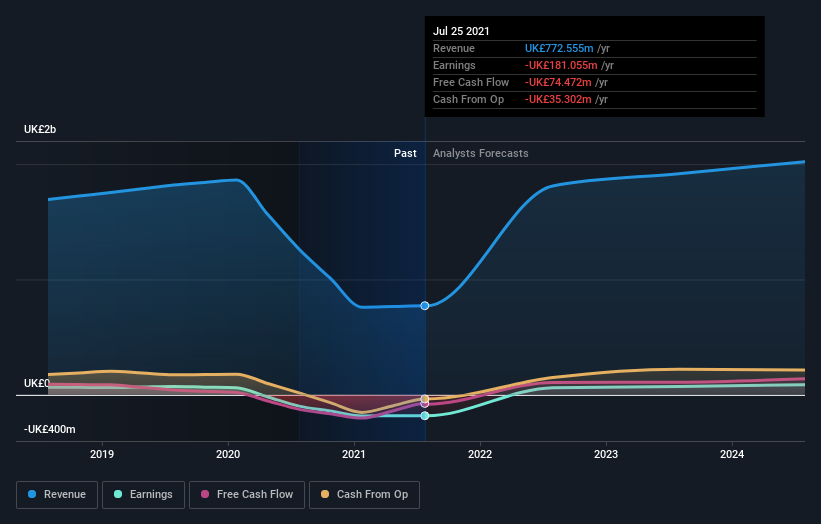The width and height of the screenshot is (821, 524).
Task: Click the blue Revenue data point marker
Action: 425,306
